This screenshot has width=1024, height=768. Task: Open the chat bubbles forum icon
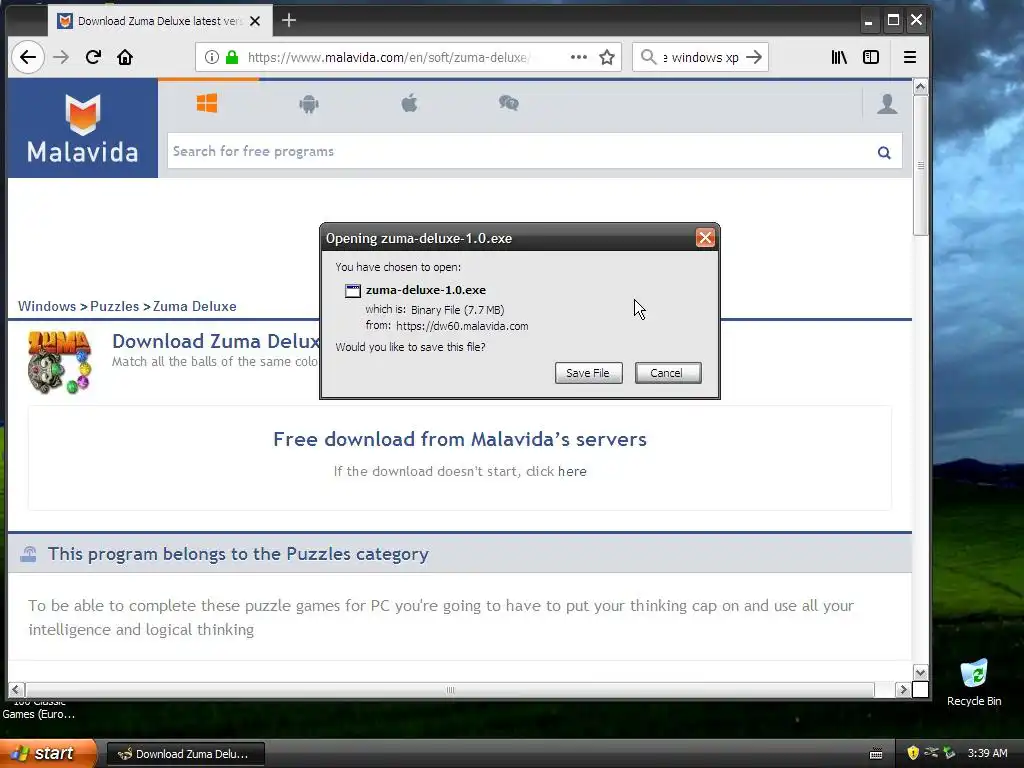[x=509, y=103]
